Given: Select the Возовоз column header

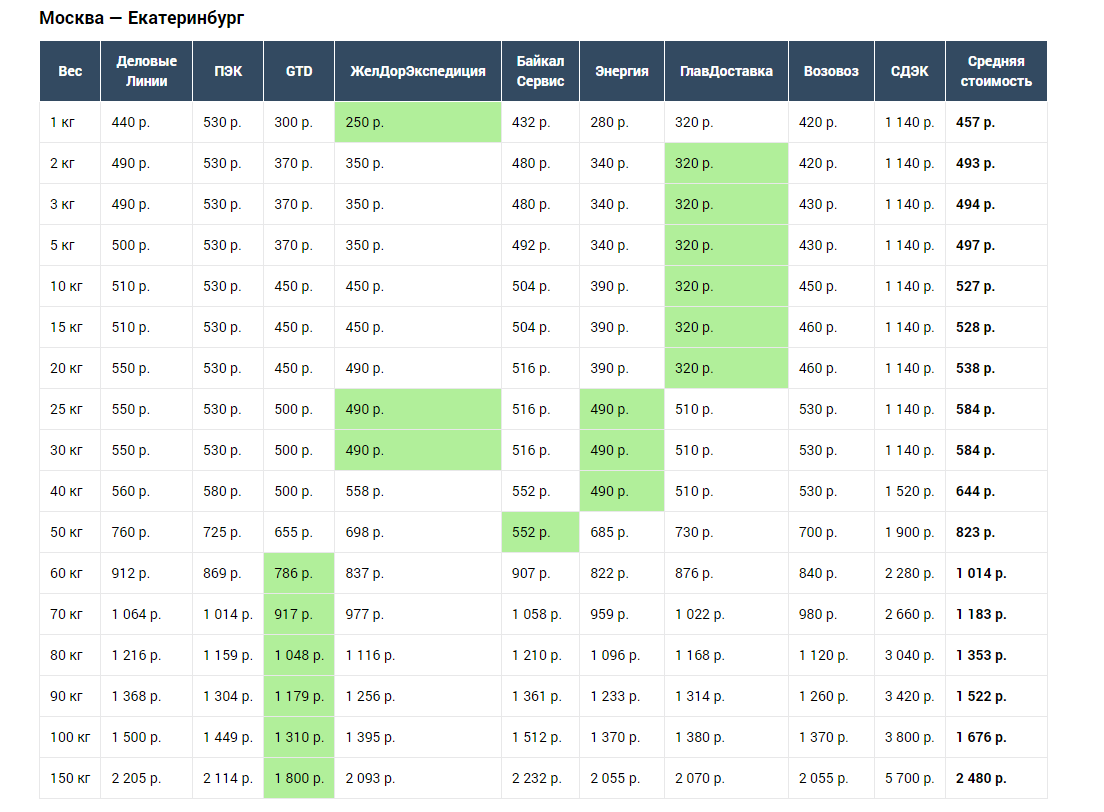Looking at the screenshot, I should (832, 71).
